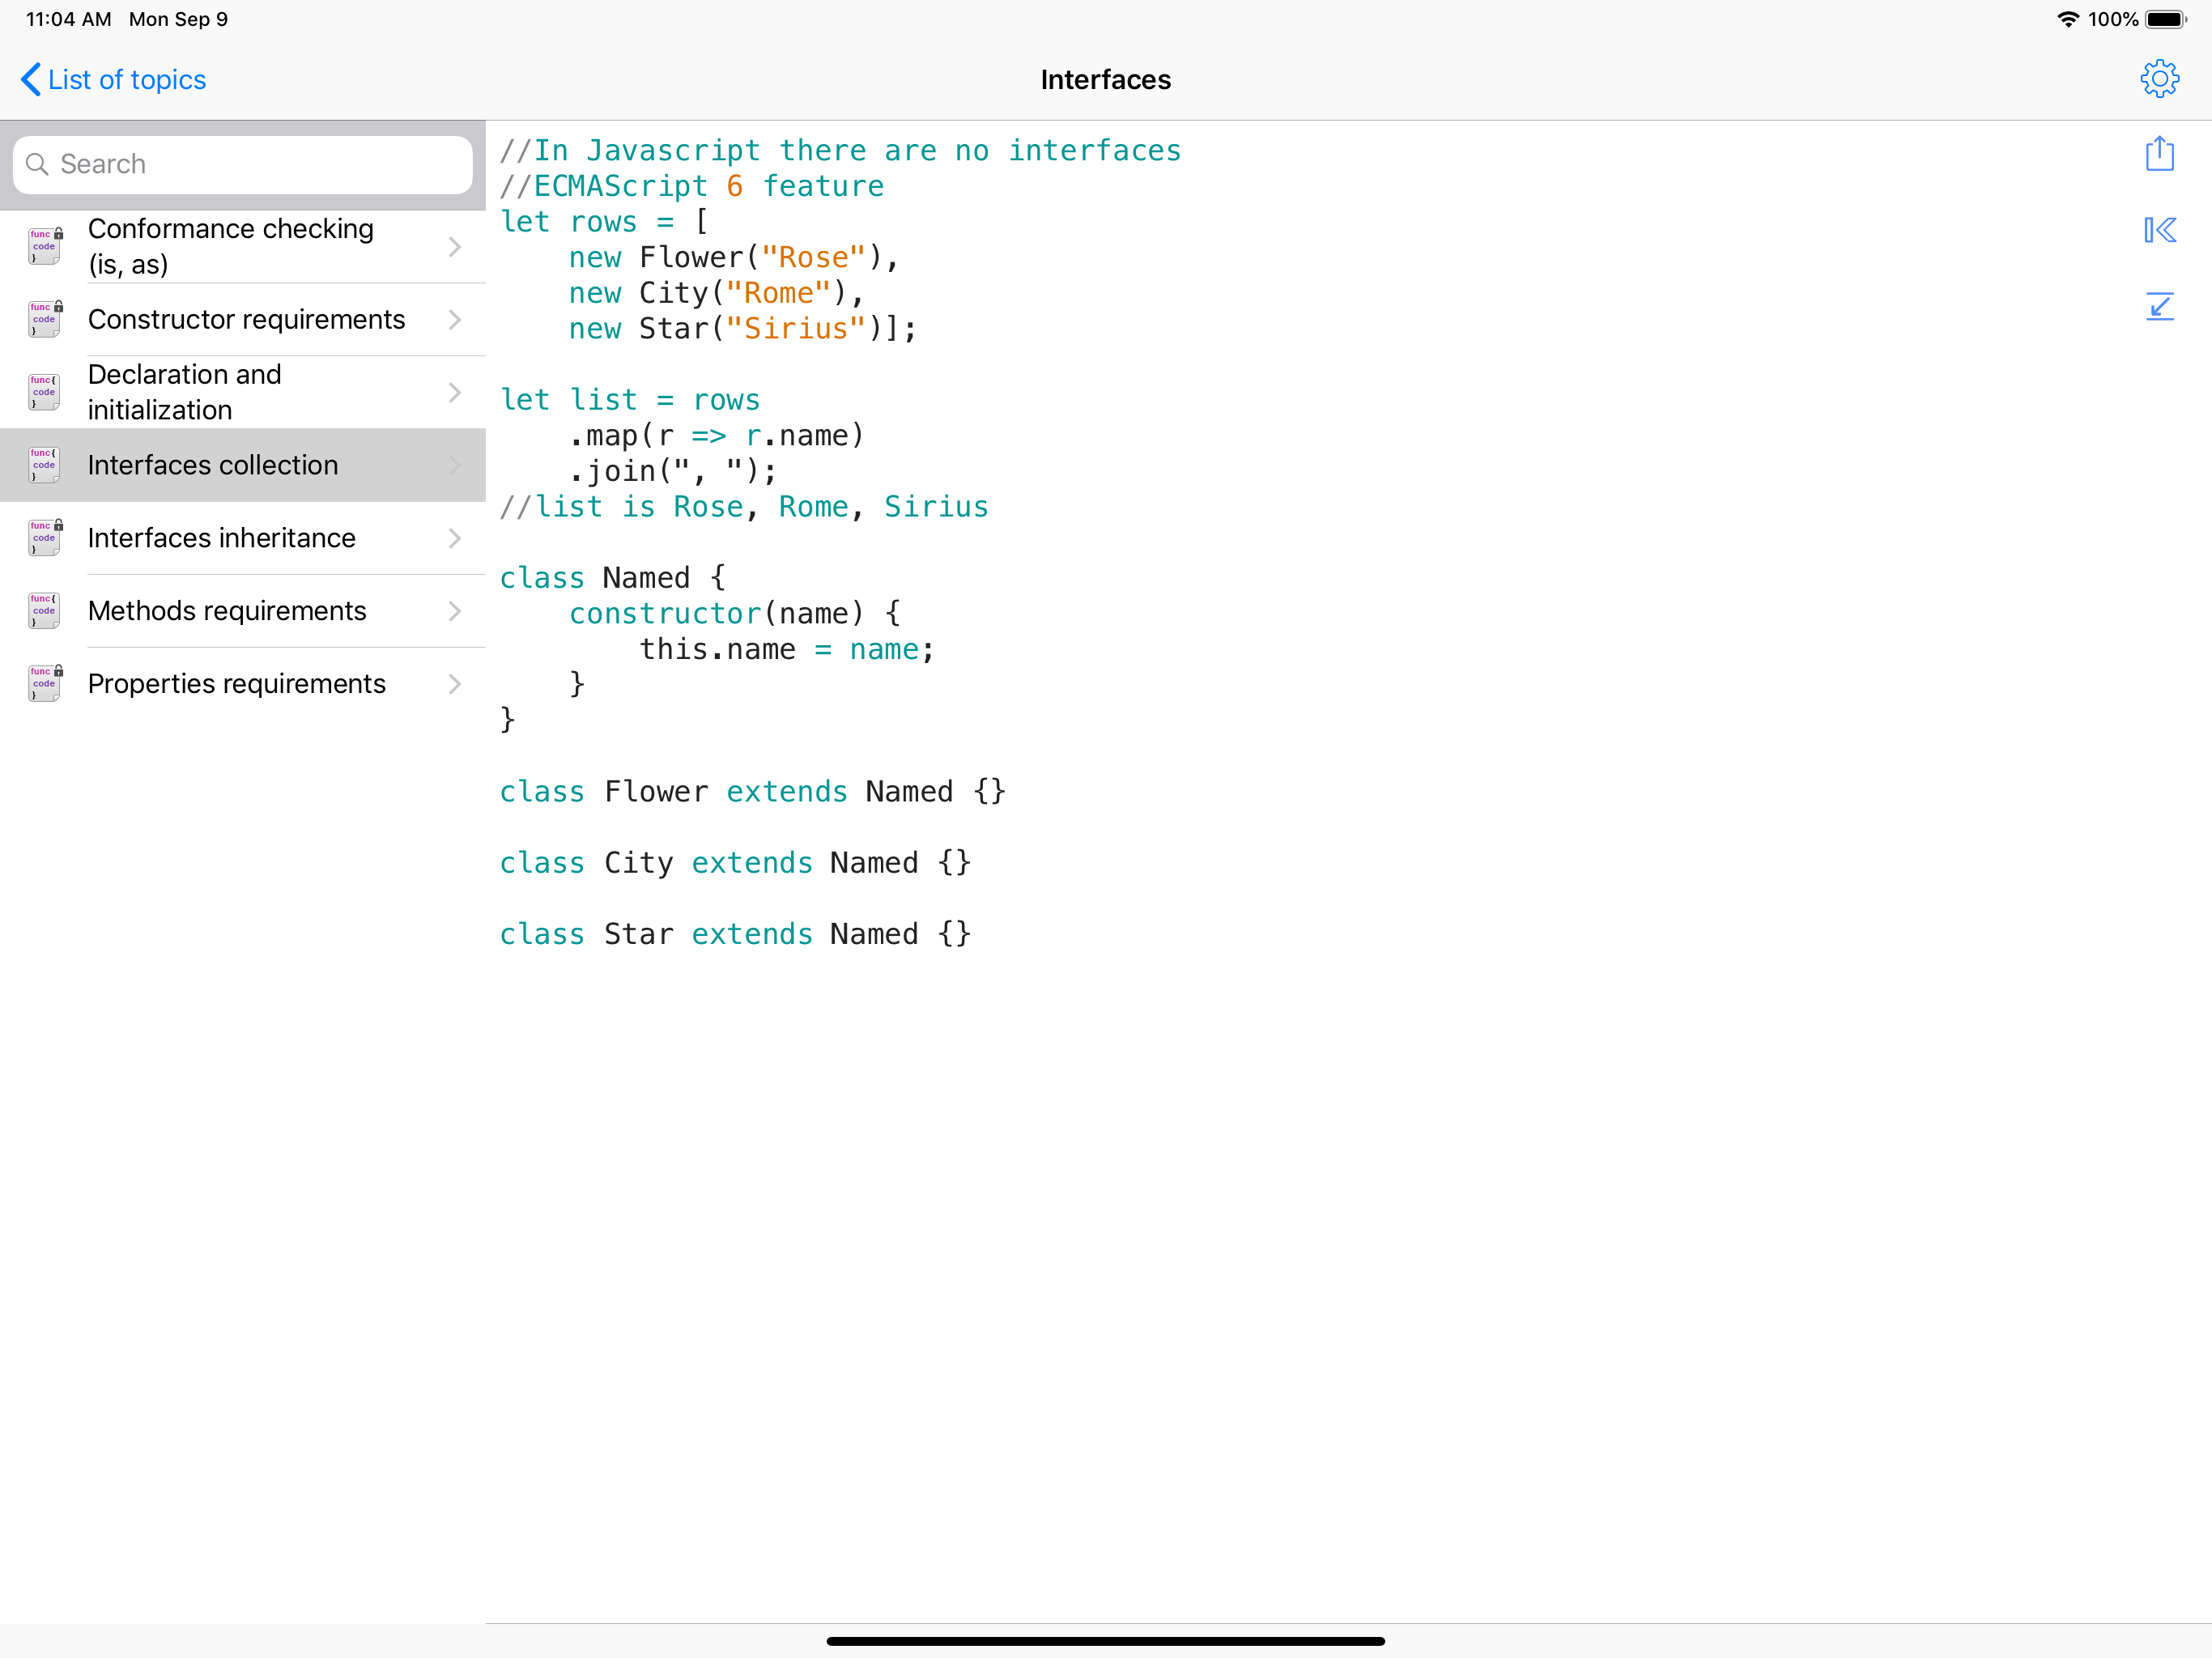Open Methods requirements topic
Screen dimensions: 2212x1658
point(227,611)
